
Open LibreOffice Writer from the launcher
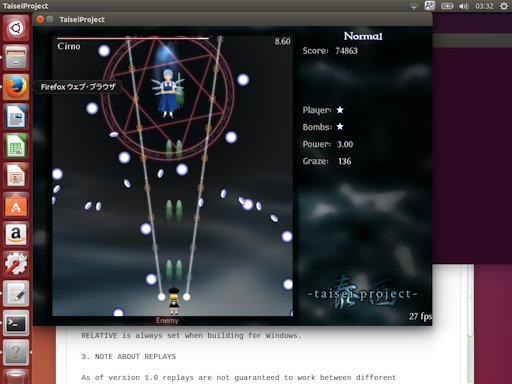coord(16,116)
